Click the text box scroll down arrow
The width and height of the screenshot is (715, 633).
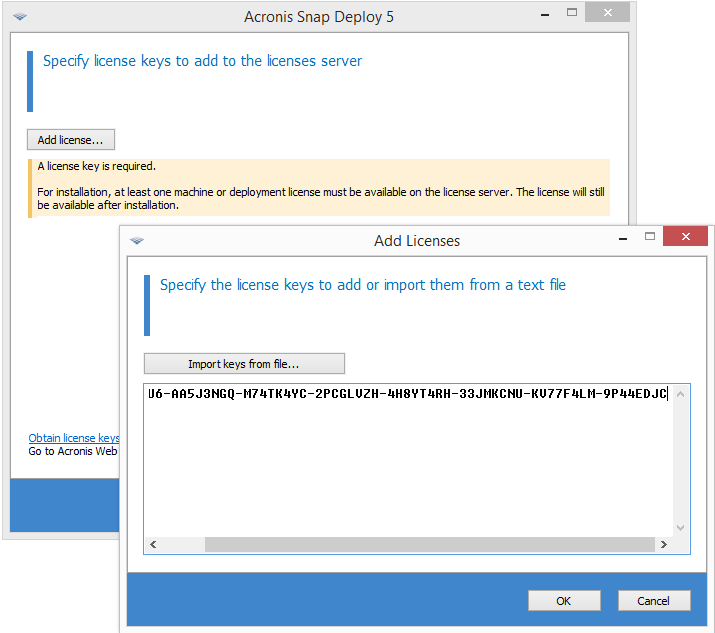click(681, 527)
